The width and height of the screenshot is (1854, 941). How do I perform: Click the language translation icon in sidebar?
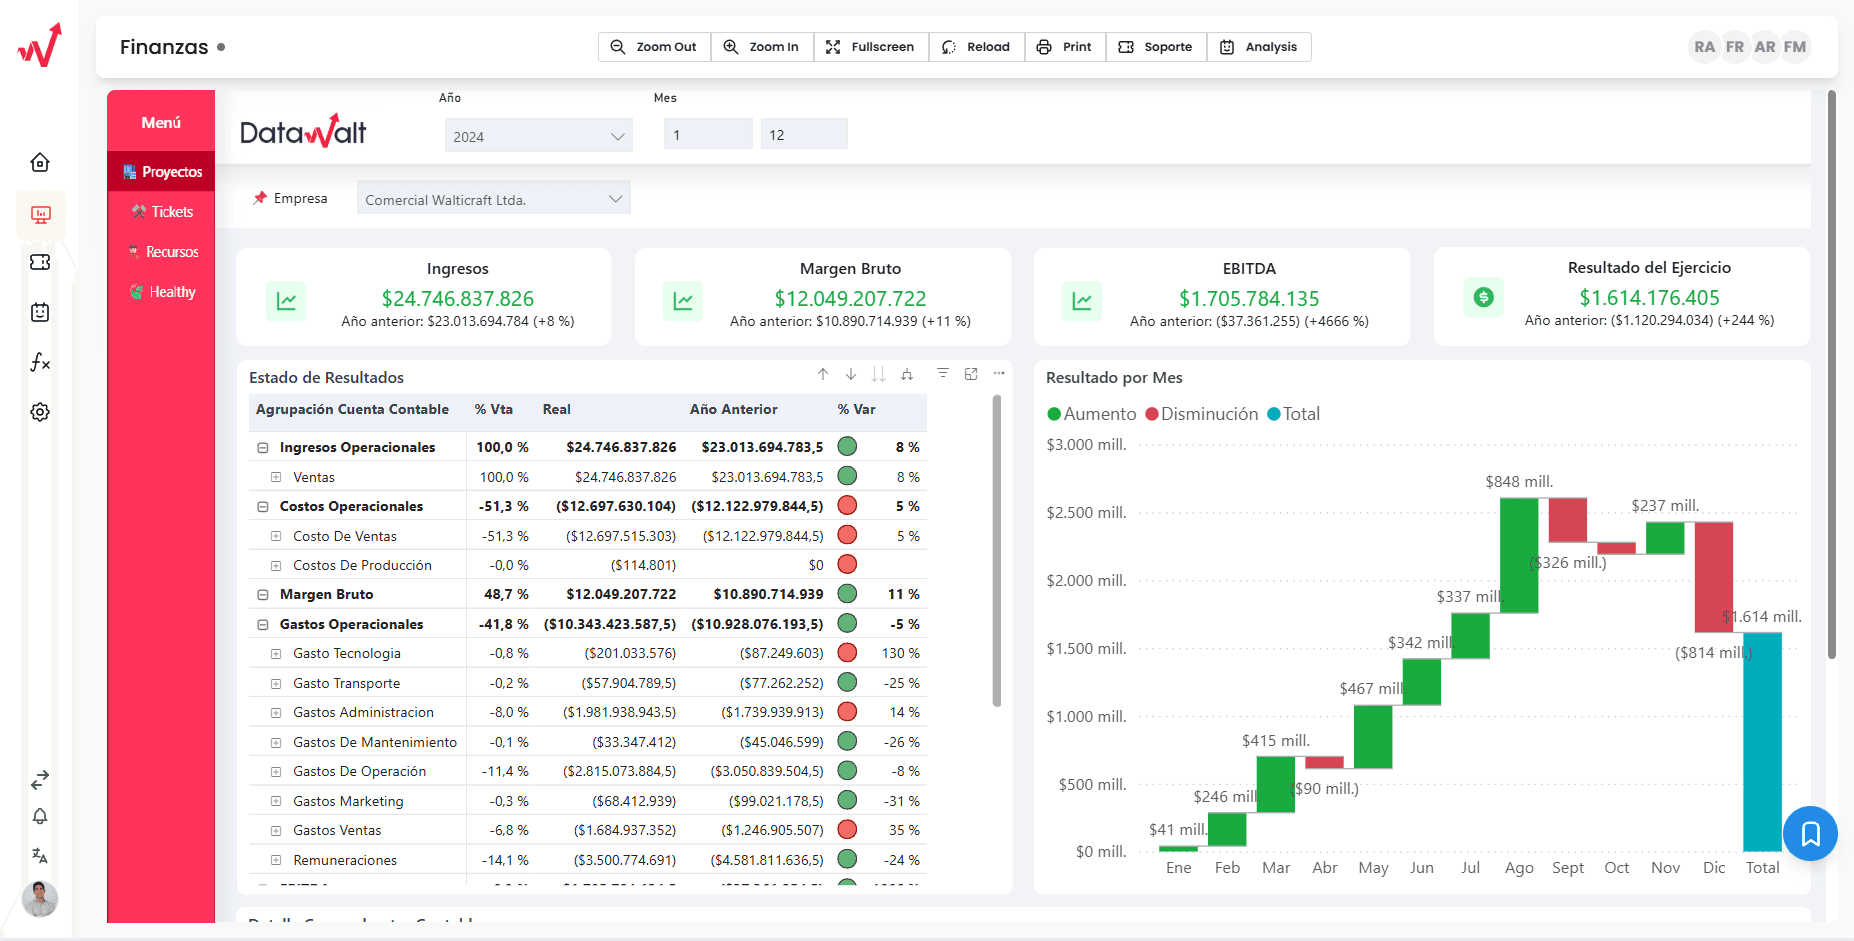40,857
